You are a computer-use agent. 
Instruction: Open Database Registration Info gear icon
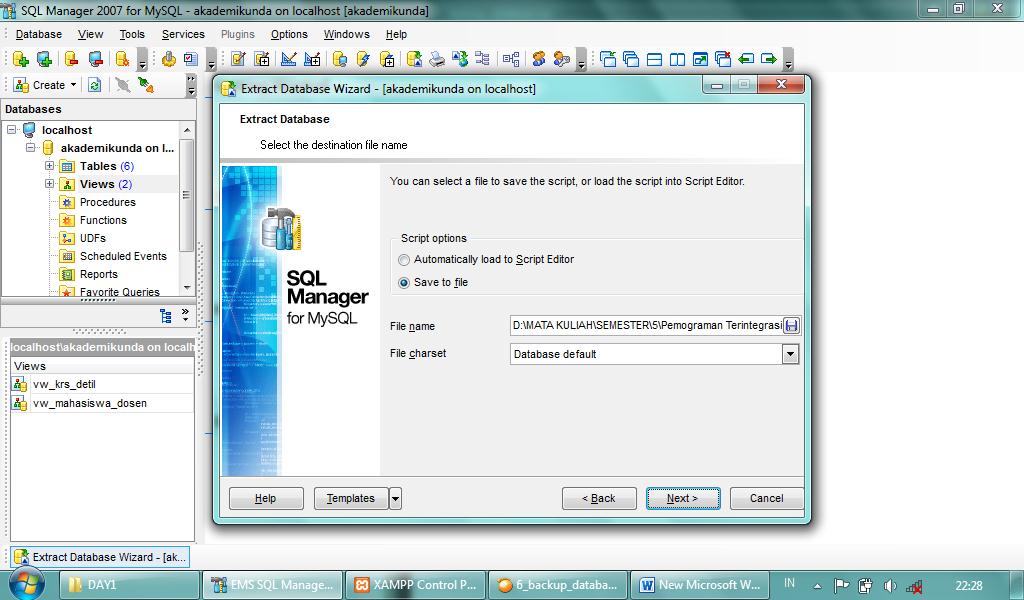[122, 59]
